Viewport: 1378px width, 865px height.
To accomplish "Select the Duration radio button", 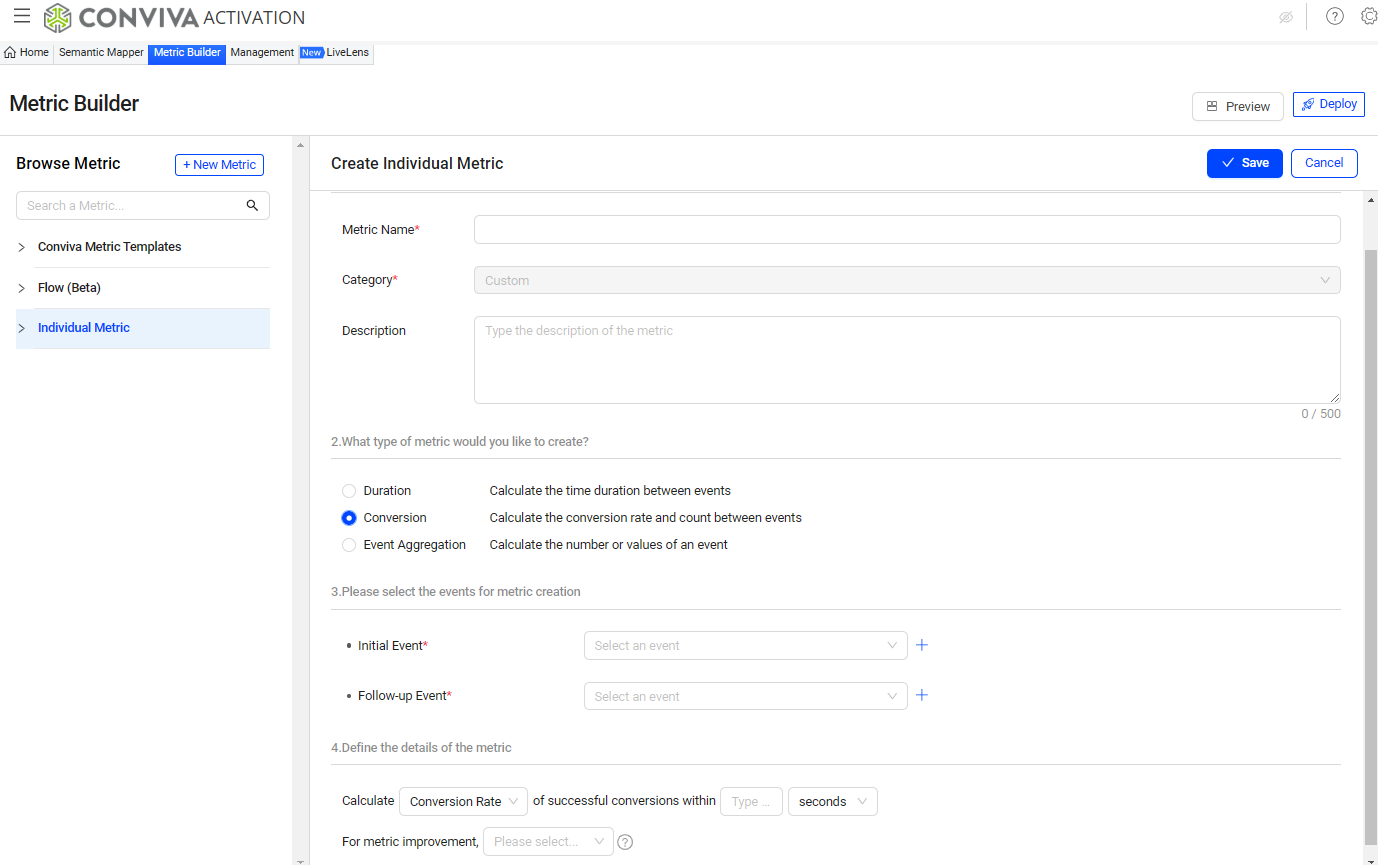I will coord(349,491).
